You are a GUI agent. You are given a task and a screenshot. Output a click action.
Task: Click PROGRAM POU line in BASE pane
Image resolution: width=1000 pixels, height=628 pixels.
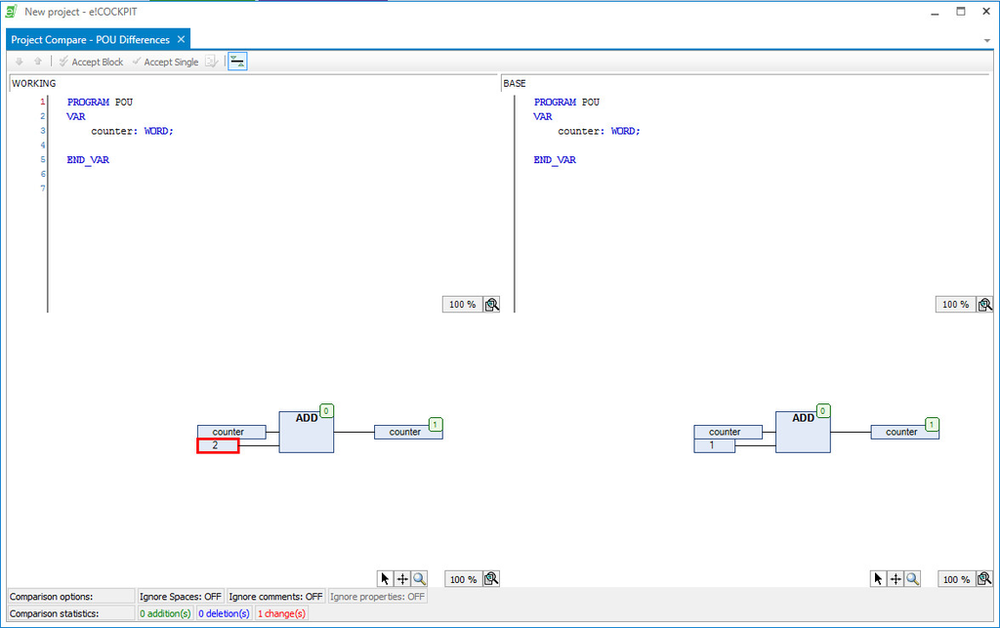click(x=567, y=102)
